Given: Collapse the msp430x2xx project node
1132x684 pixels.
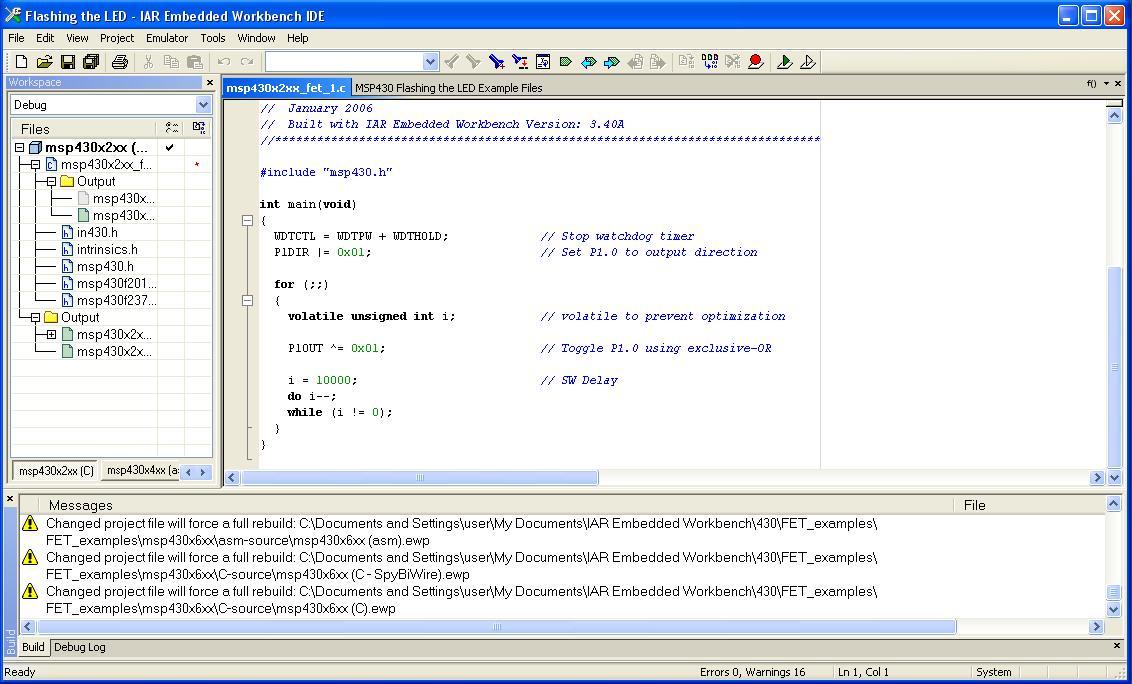Looking at the screenshot, I should click(19, 147).
